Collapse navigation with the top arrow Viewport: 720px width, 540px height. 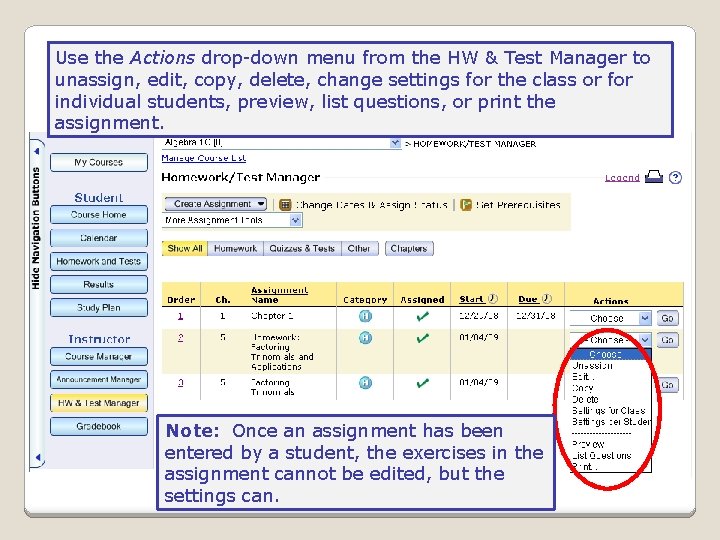click(x=37, y=151)
